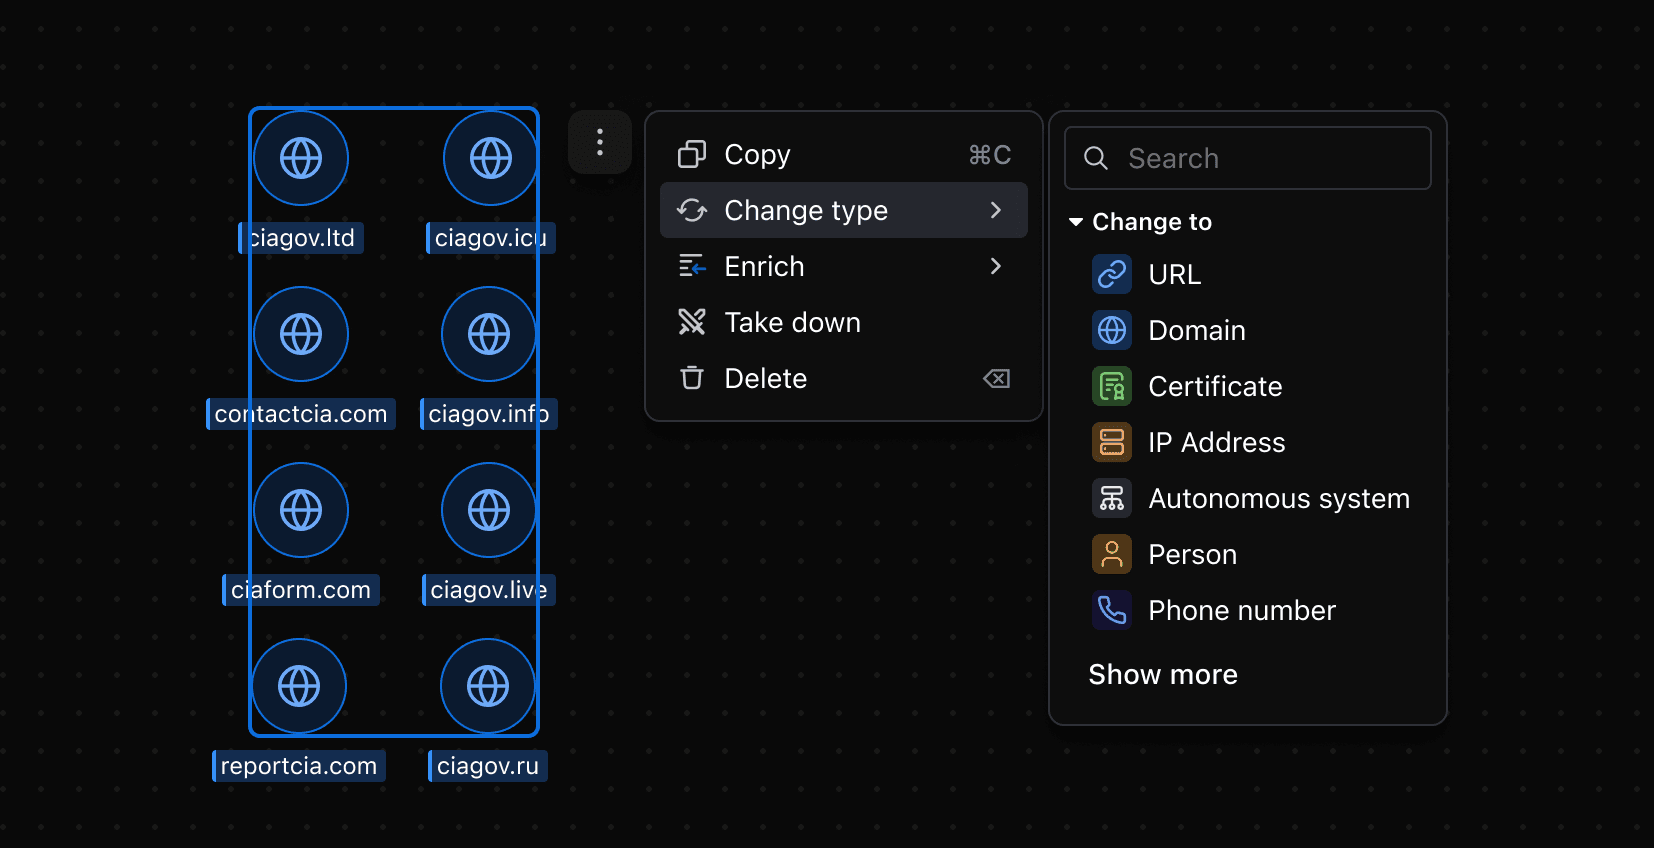The width and height of the screenshot is (1654, 848).
Task: Select Take down menu entry
Action: coord(792,322)
